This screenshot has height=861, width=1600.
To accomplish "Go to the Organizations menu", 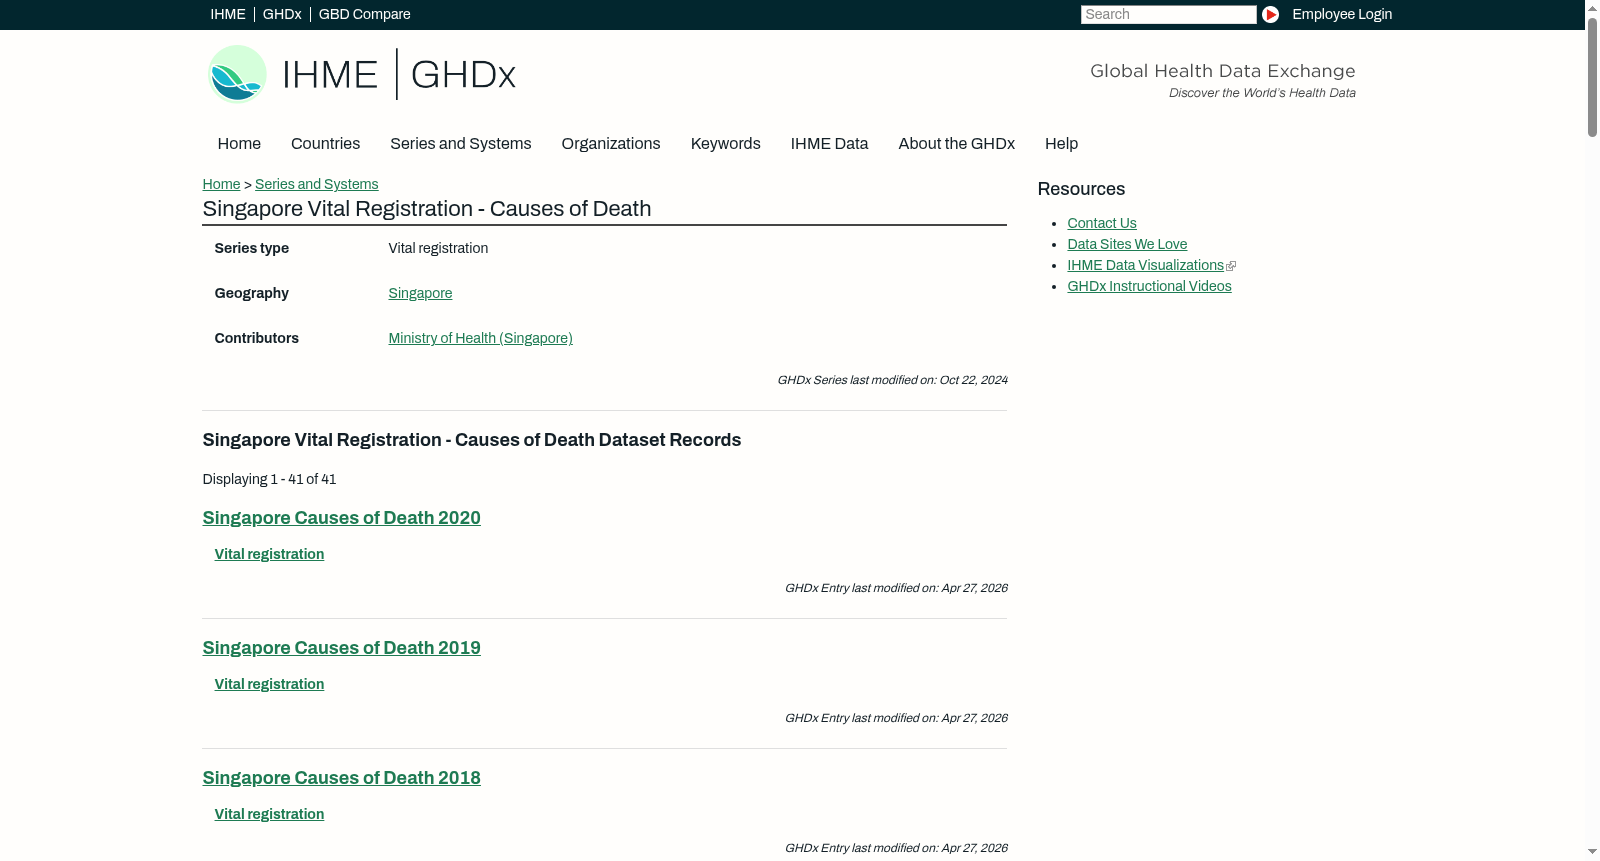I will tap(611, 144).
